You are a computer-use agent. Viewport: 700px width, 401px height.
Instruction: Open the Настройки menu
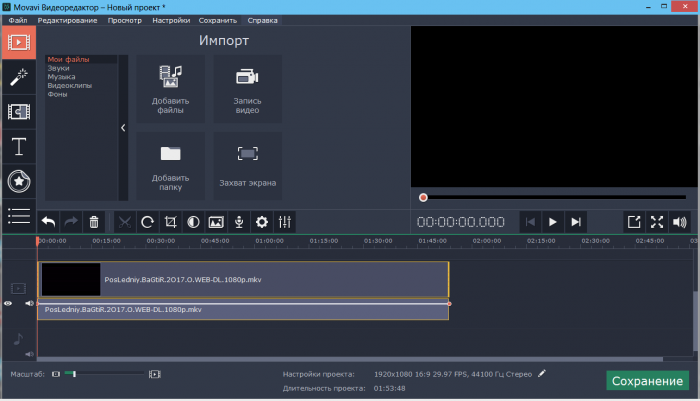(171, 20)
